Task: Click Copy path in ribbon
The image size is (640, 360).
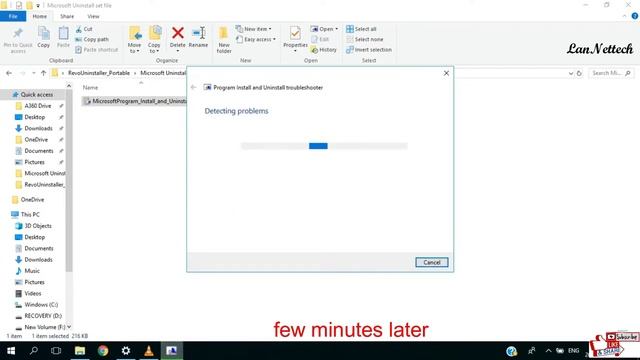Action: point(92,40)
